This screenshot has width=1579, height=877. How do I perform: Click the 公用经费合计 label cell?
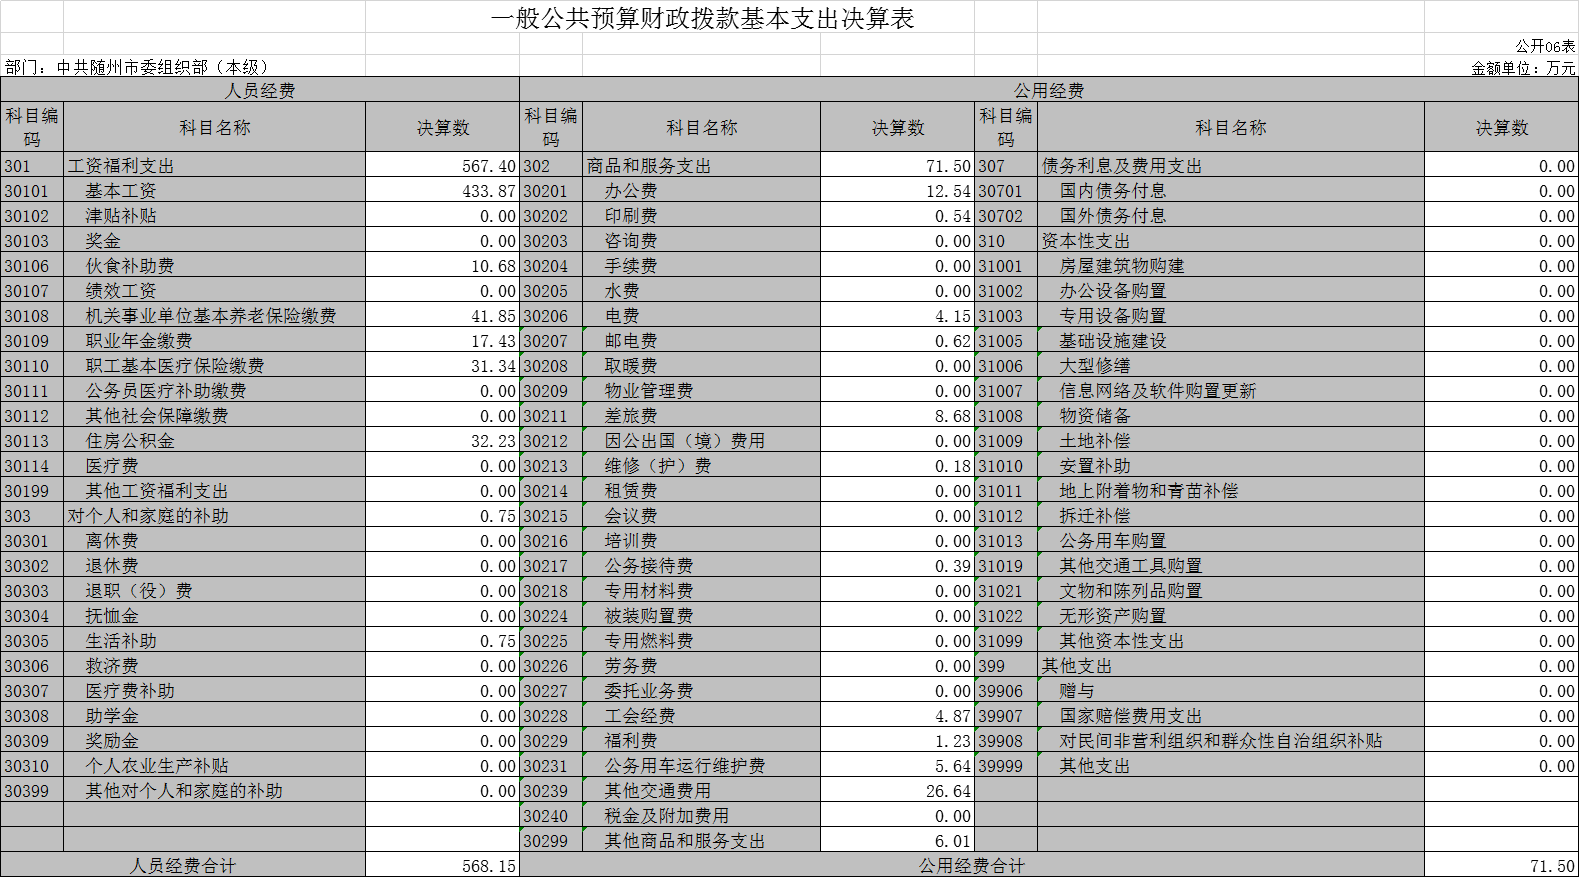(x=971, y=866)
